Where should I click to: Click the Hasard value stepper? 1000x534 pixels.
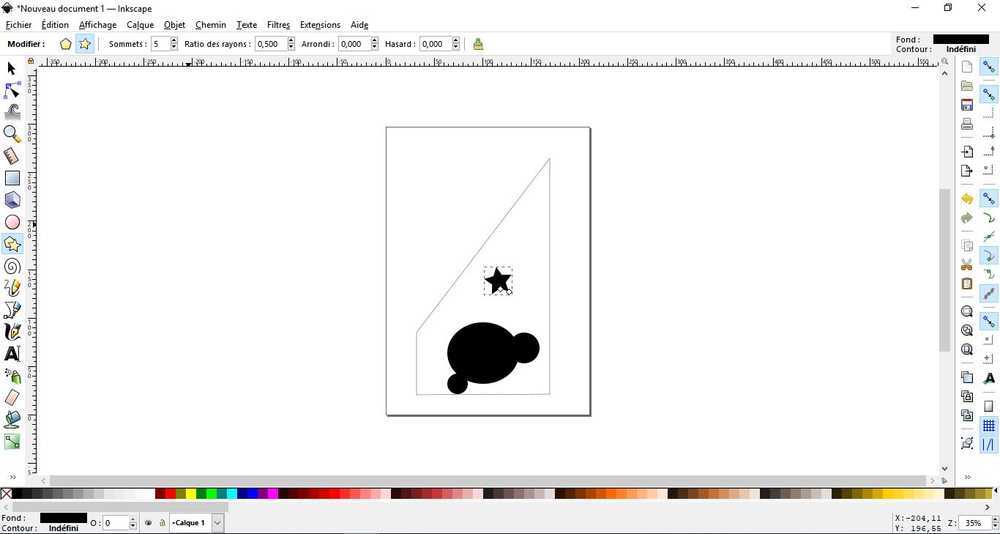click(x=455, y=44)
